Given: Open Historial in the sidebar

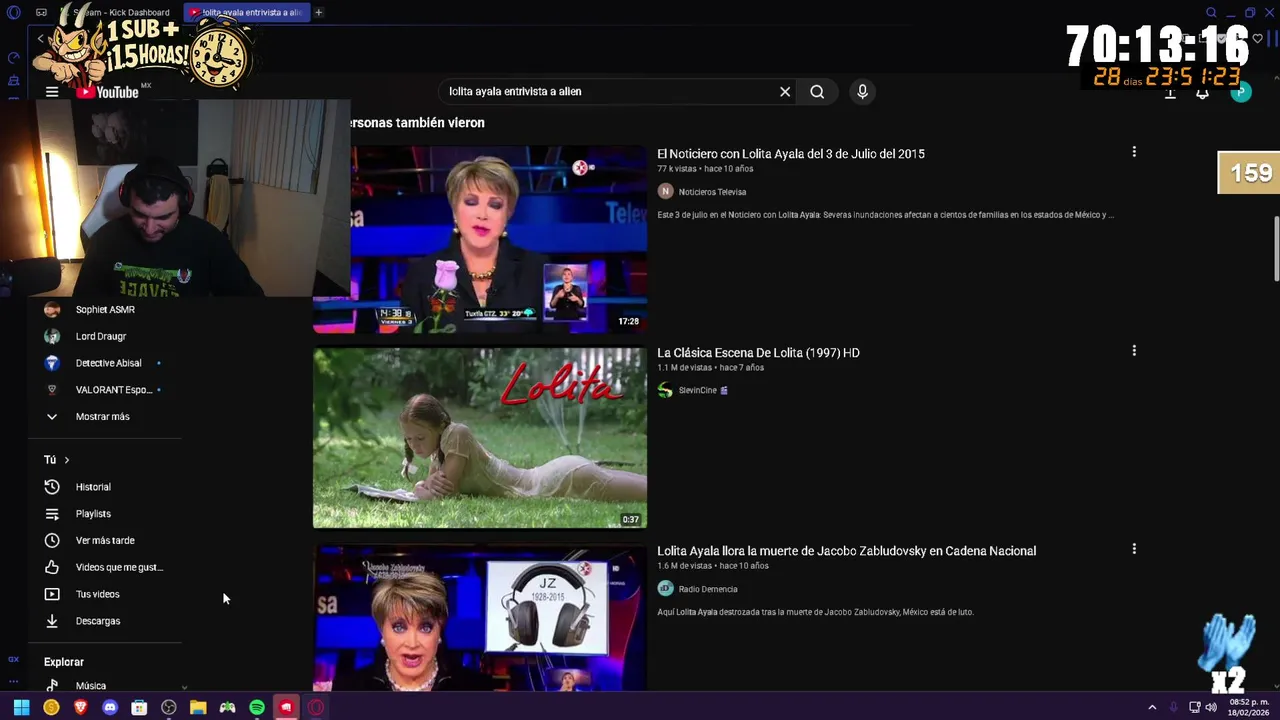Looking at the screenshot, I should 93,487.
